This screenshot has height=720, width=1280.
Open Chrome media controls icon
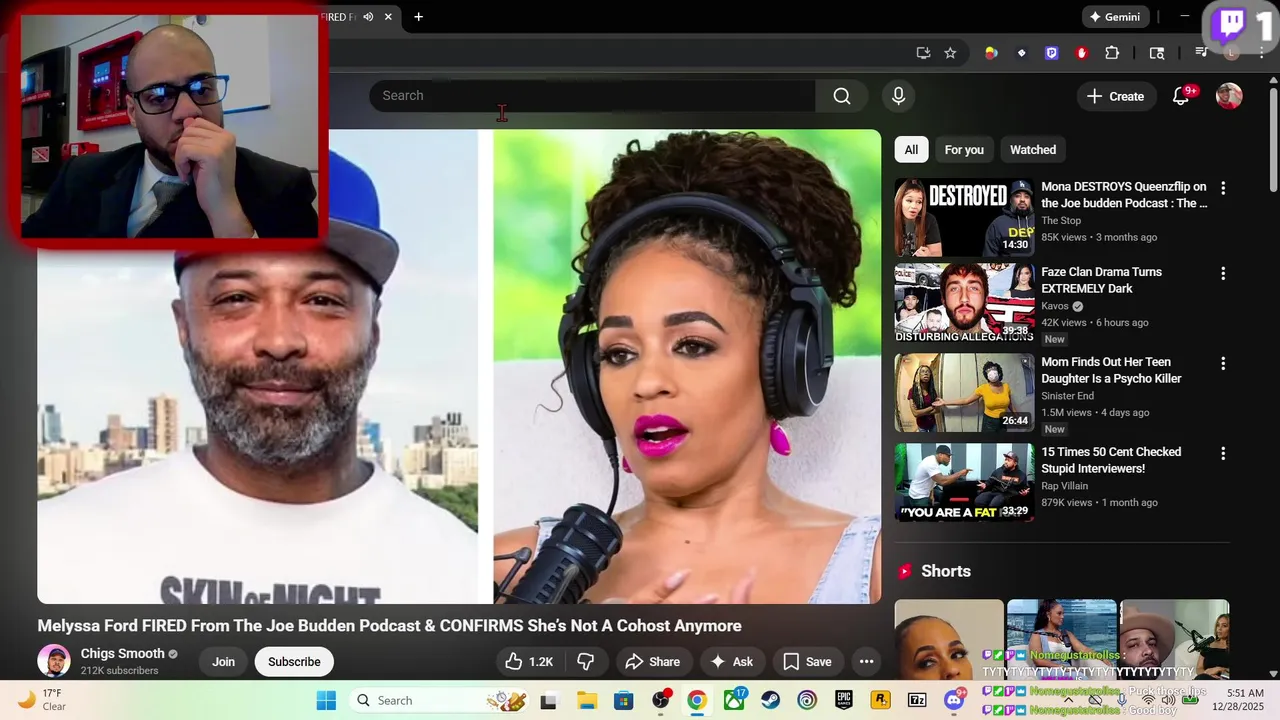coord(1202,53)
